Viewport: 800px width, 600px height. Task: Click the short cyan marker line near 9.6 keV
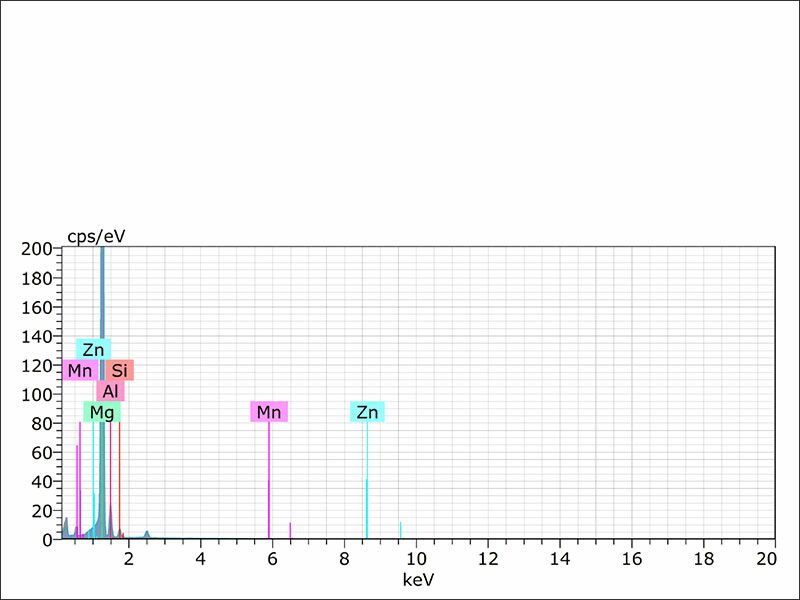(401, 530)
